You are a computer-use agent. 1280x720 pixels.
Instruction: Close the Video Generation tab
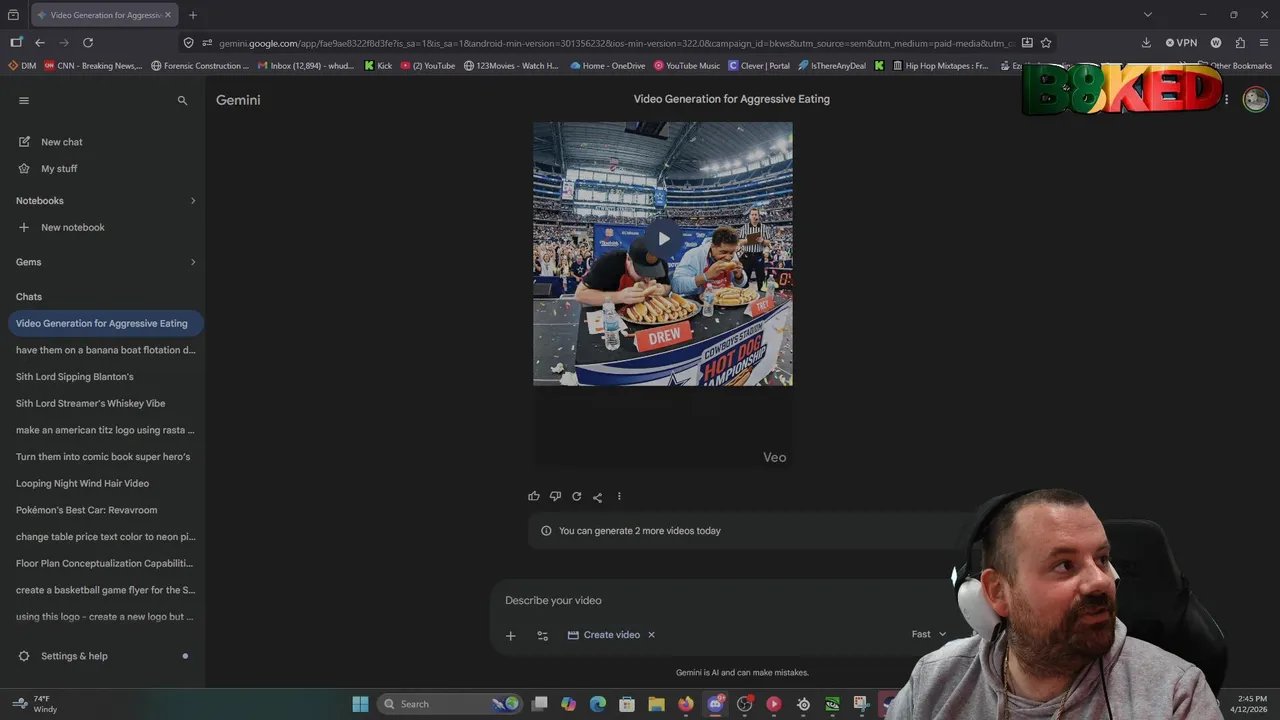tap(169, 15)
